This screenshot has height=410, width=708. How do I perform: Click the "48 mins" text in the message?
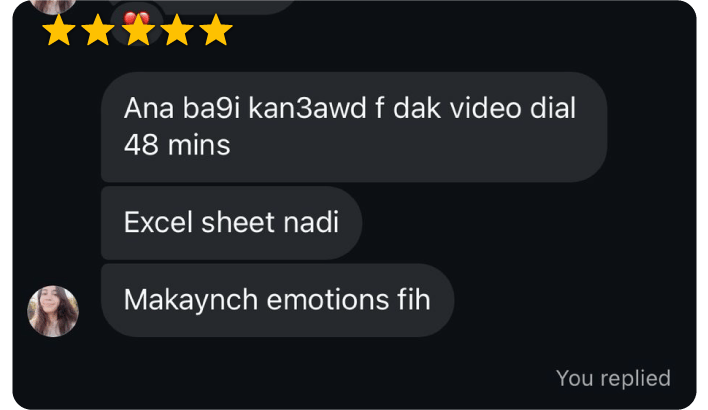click(x=177, y=145)
